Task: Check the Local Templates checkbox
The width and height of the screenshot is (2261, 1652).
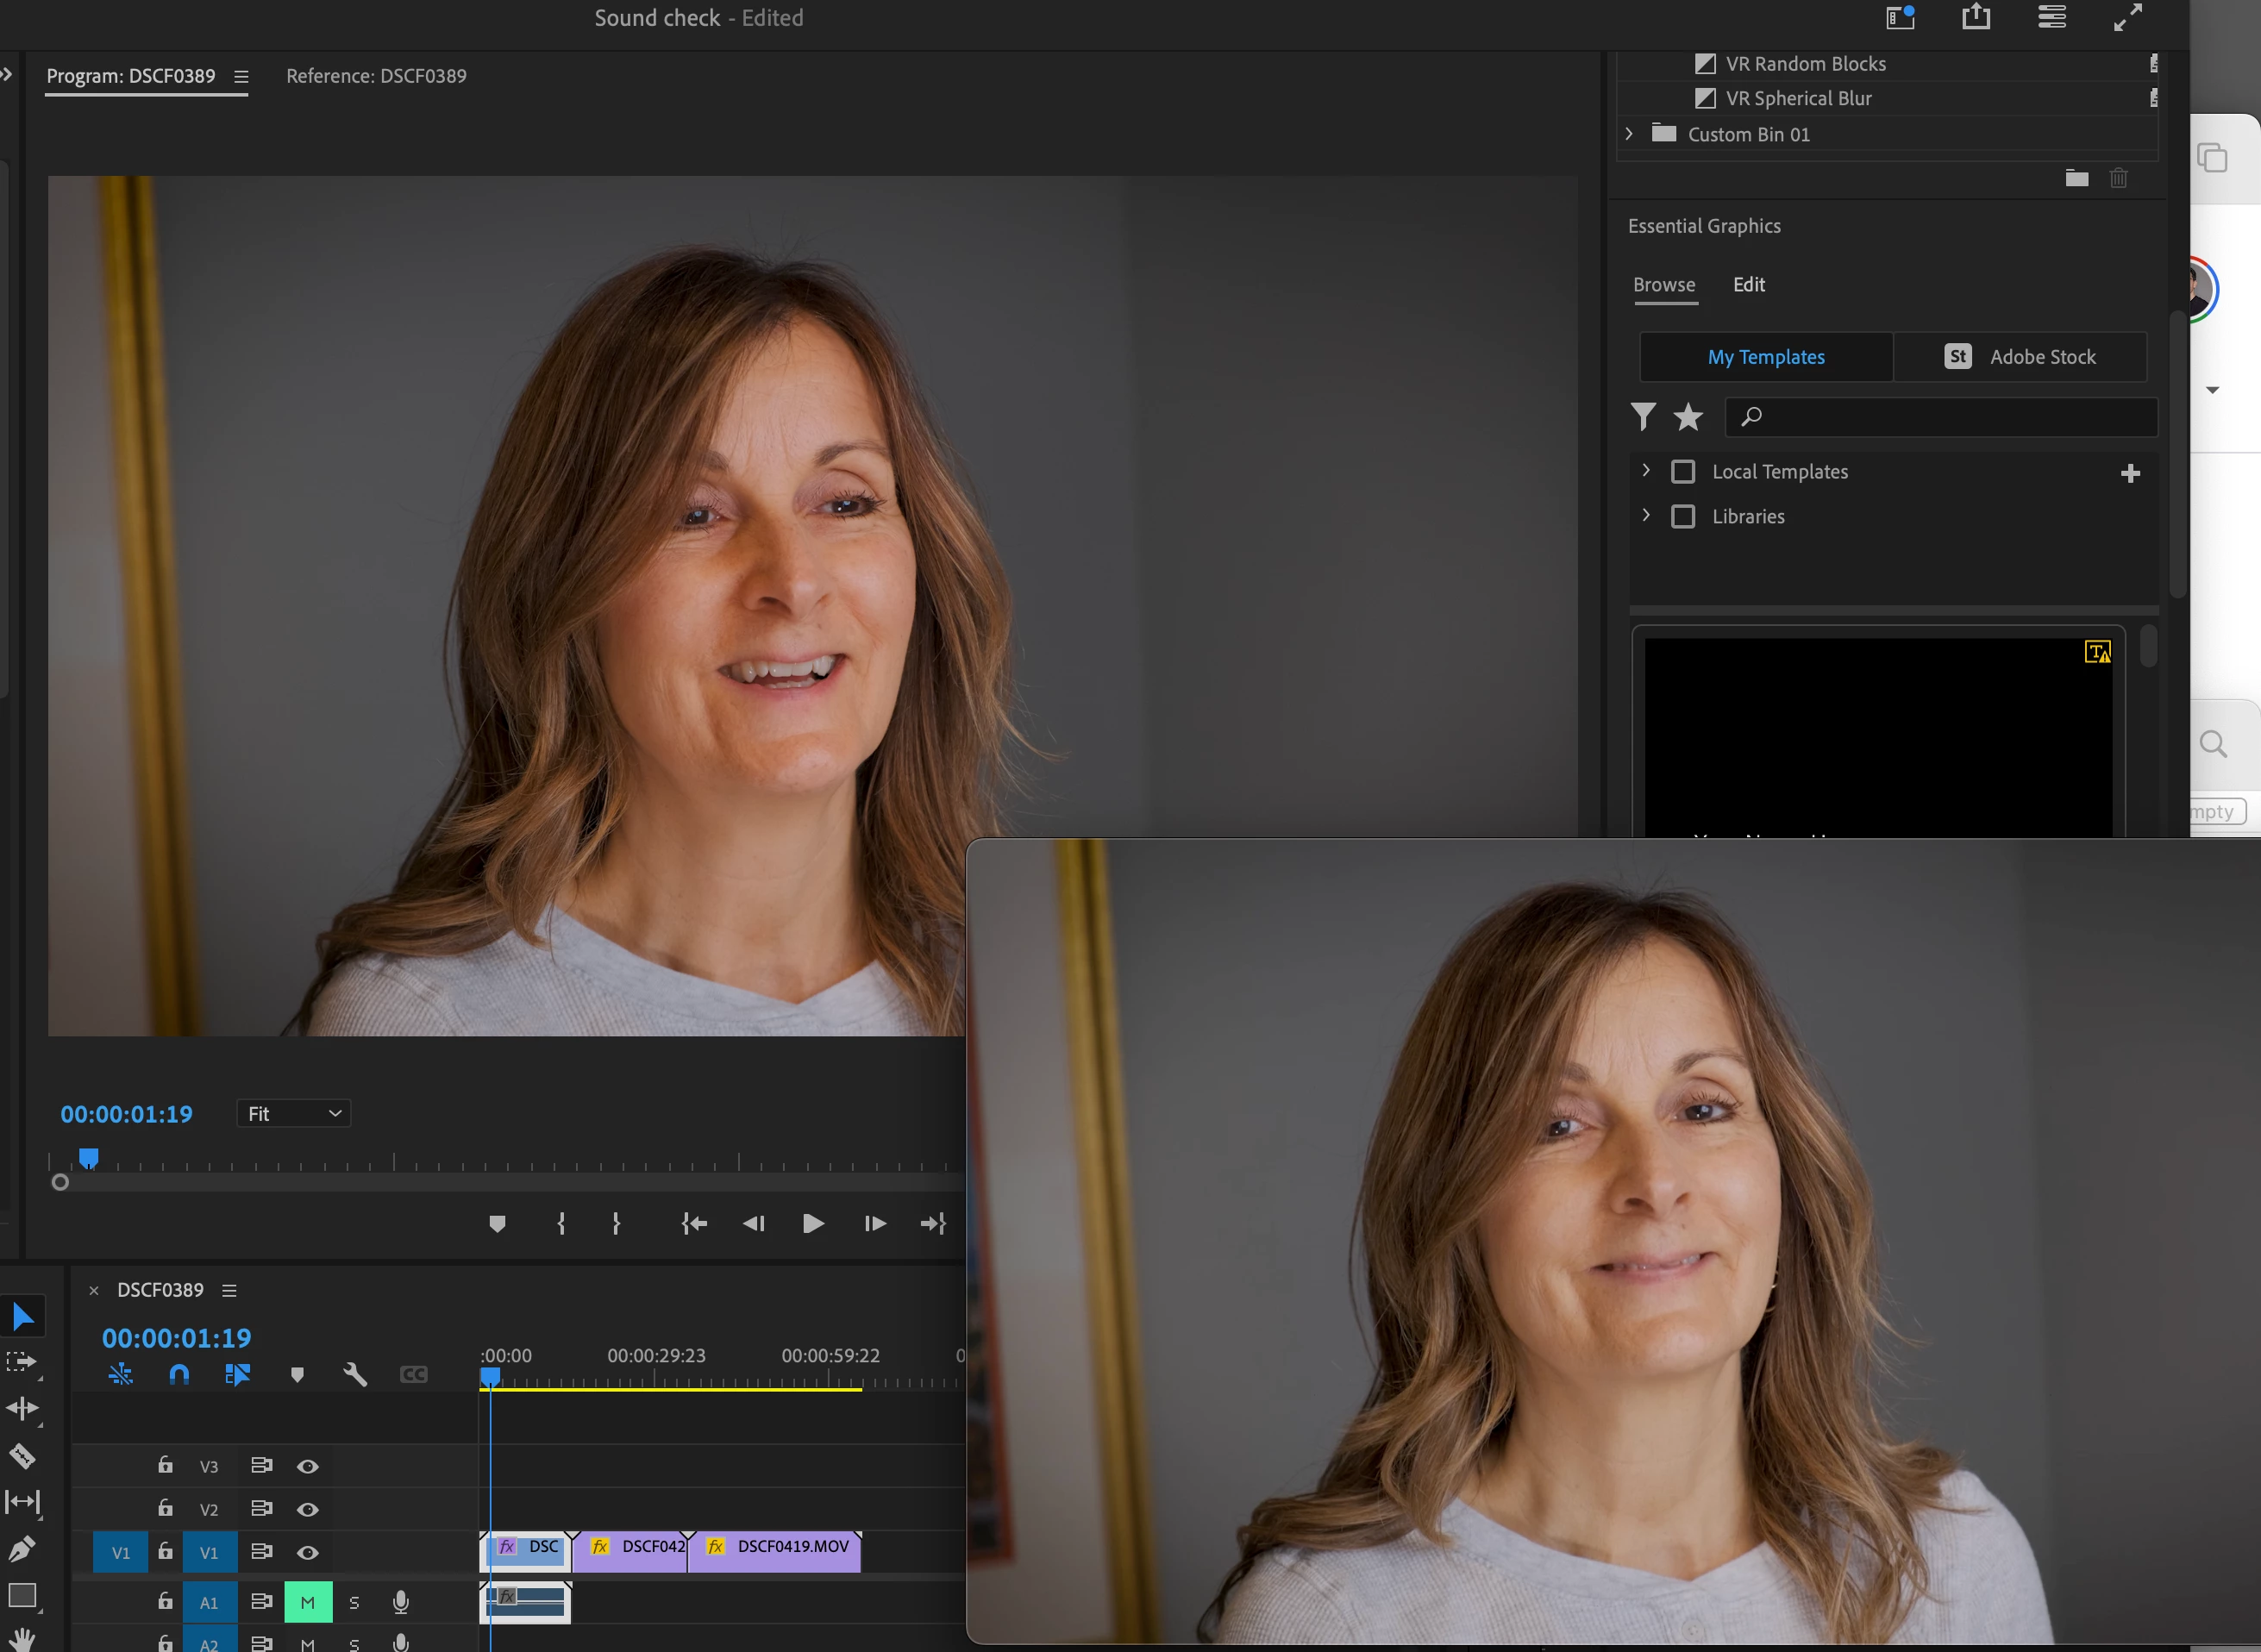Action: 1683,472
